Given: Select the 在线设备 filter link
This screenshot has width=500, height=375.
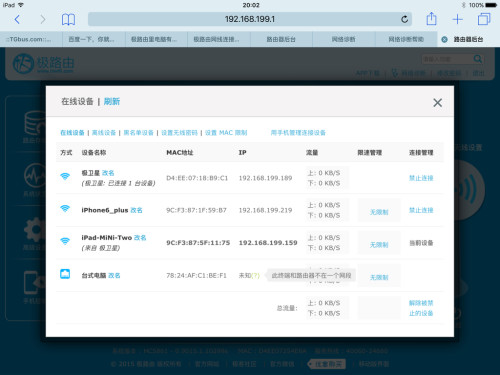Looking at the screenshot, I should pos(72,133).
